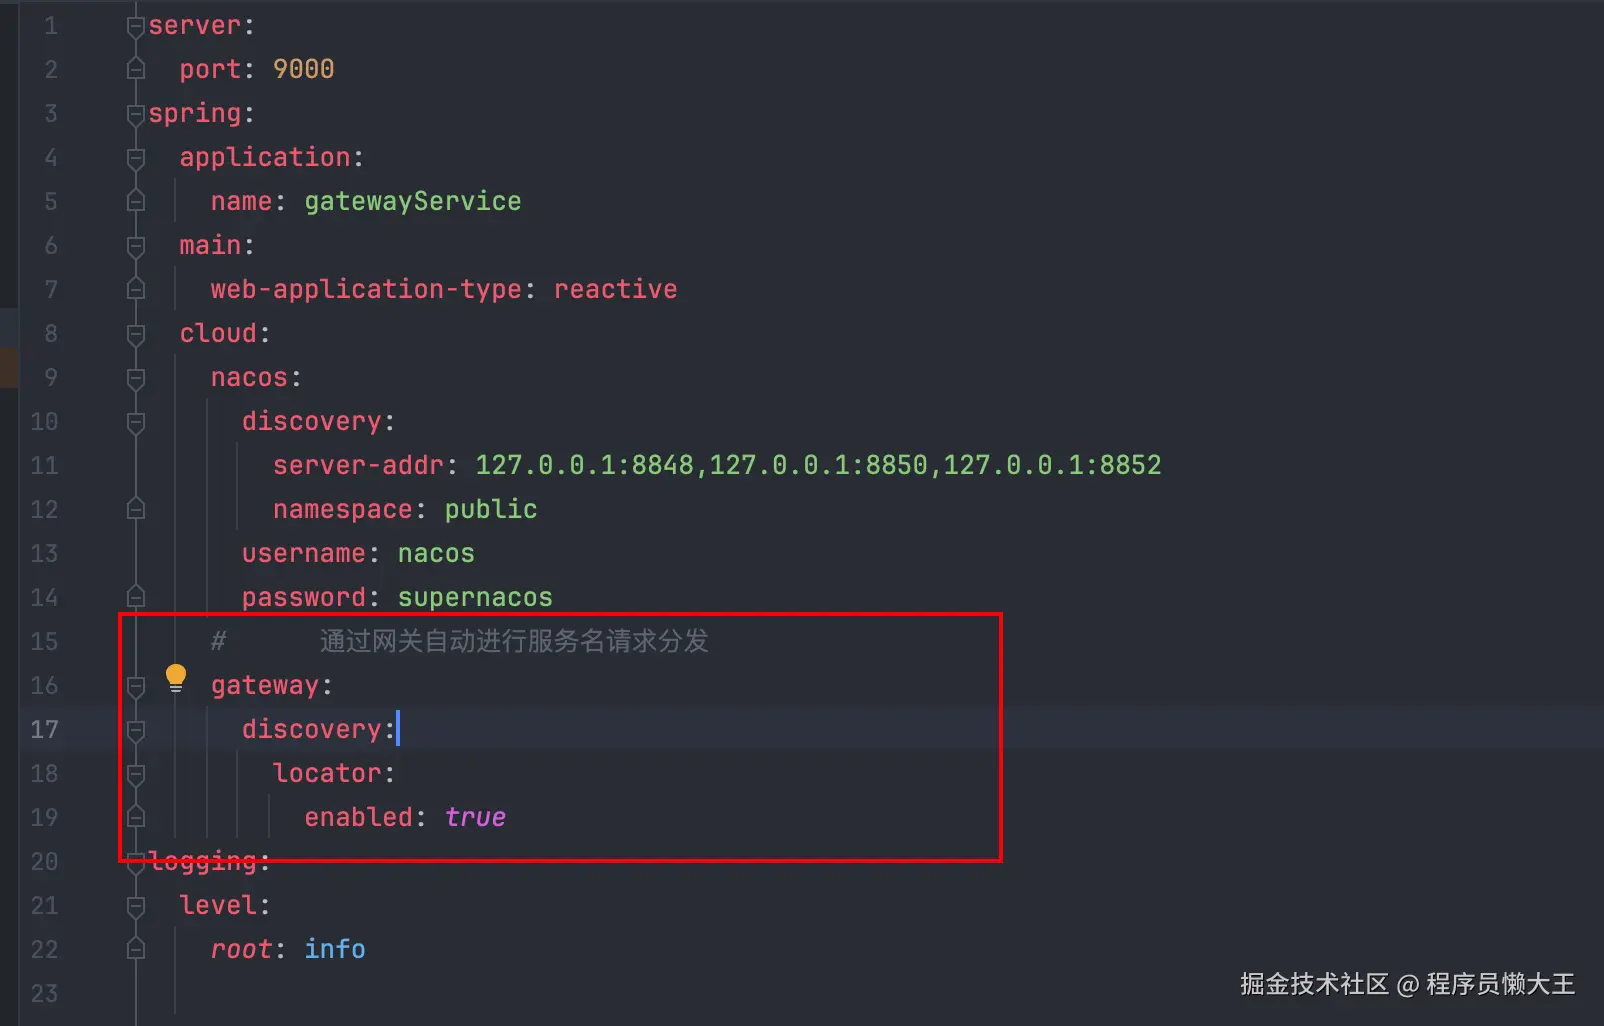1604x1026 pixels.
Task: Click the server-addr address list value
Action: (x=817, y=466)
